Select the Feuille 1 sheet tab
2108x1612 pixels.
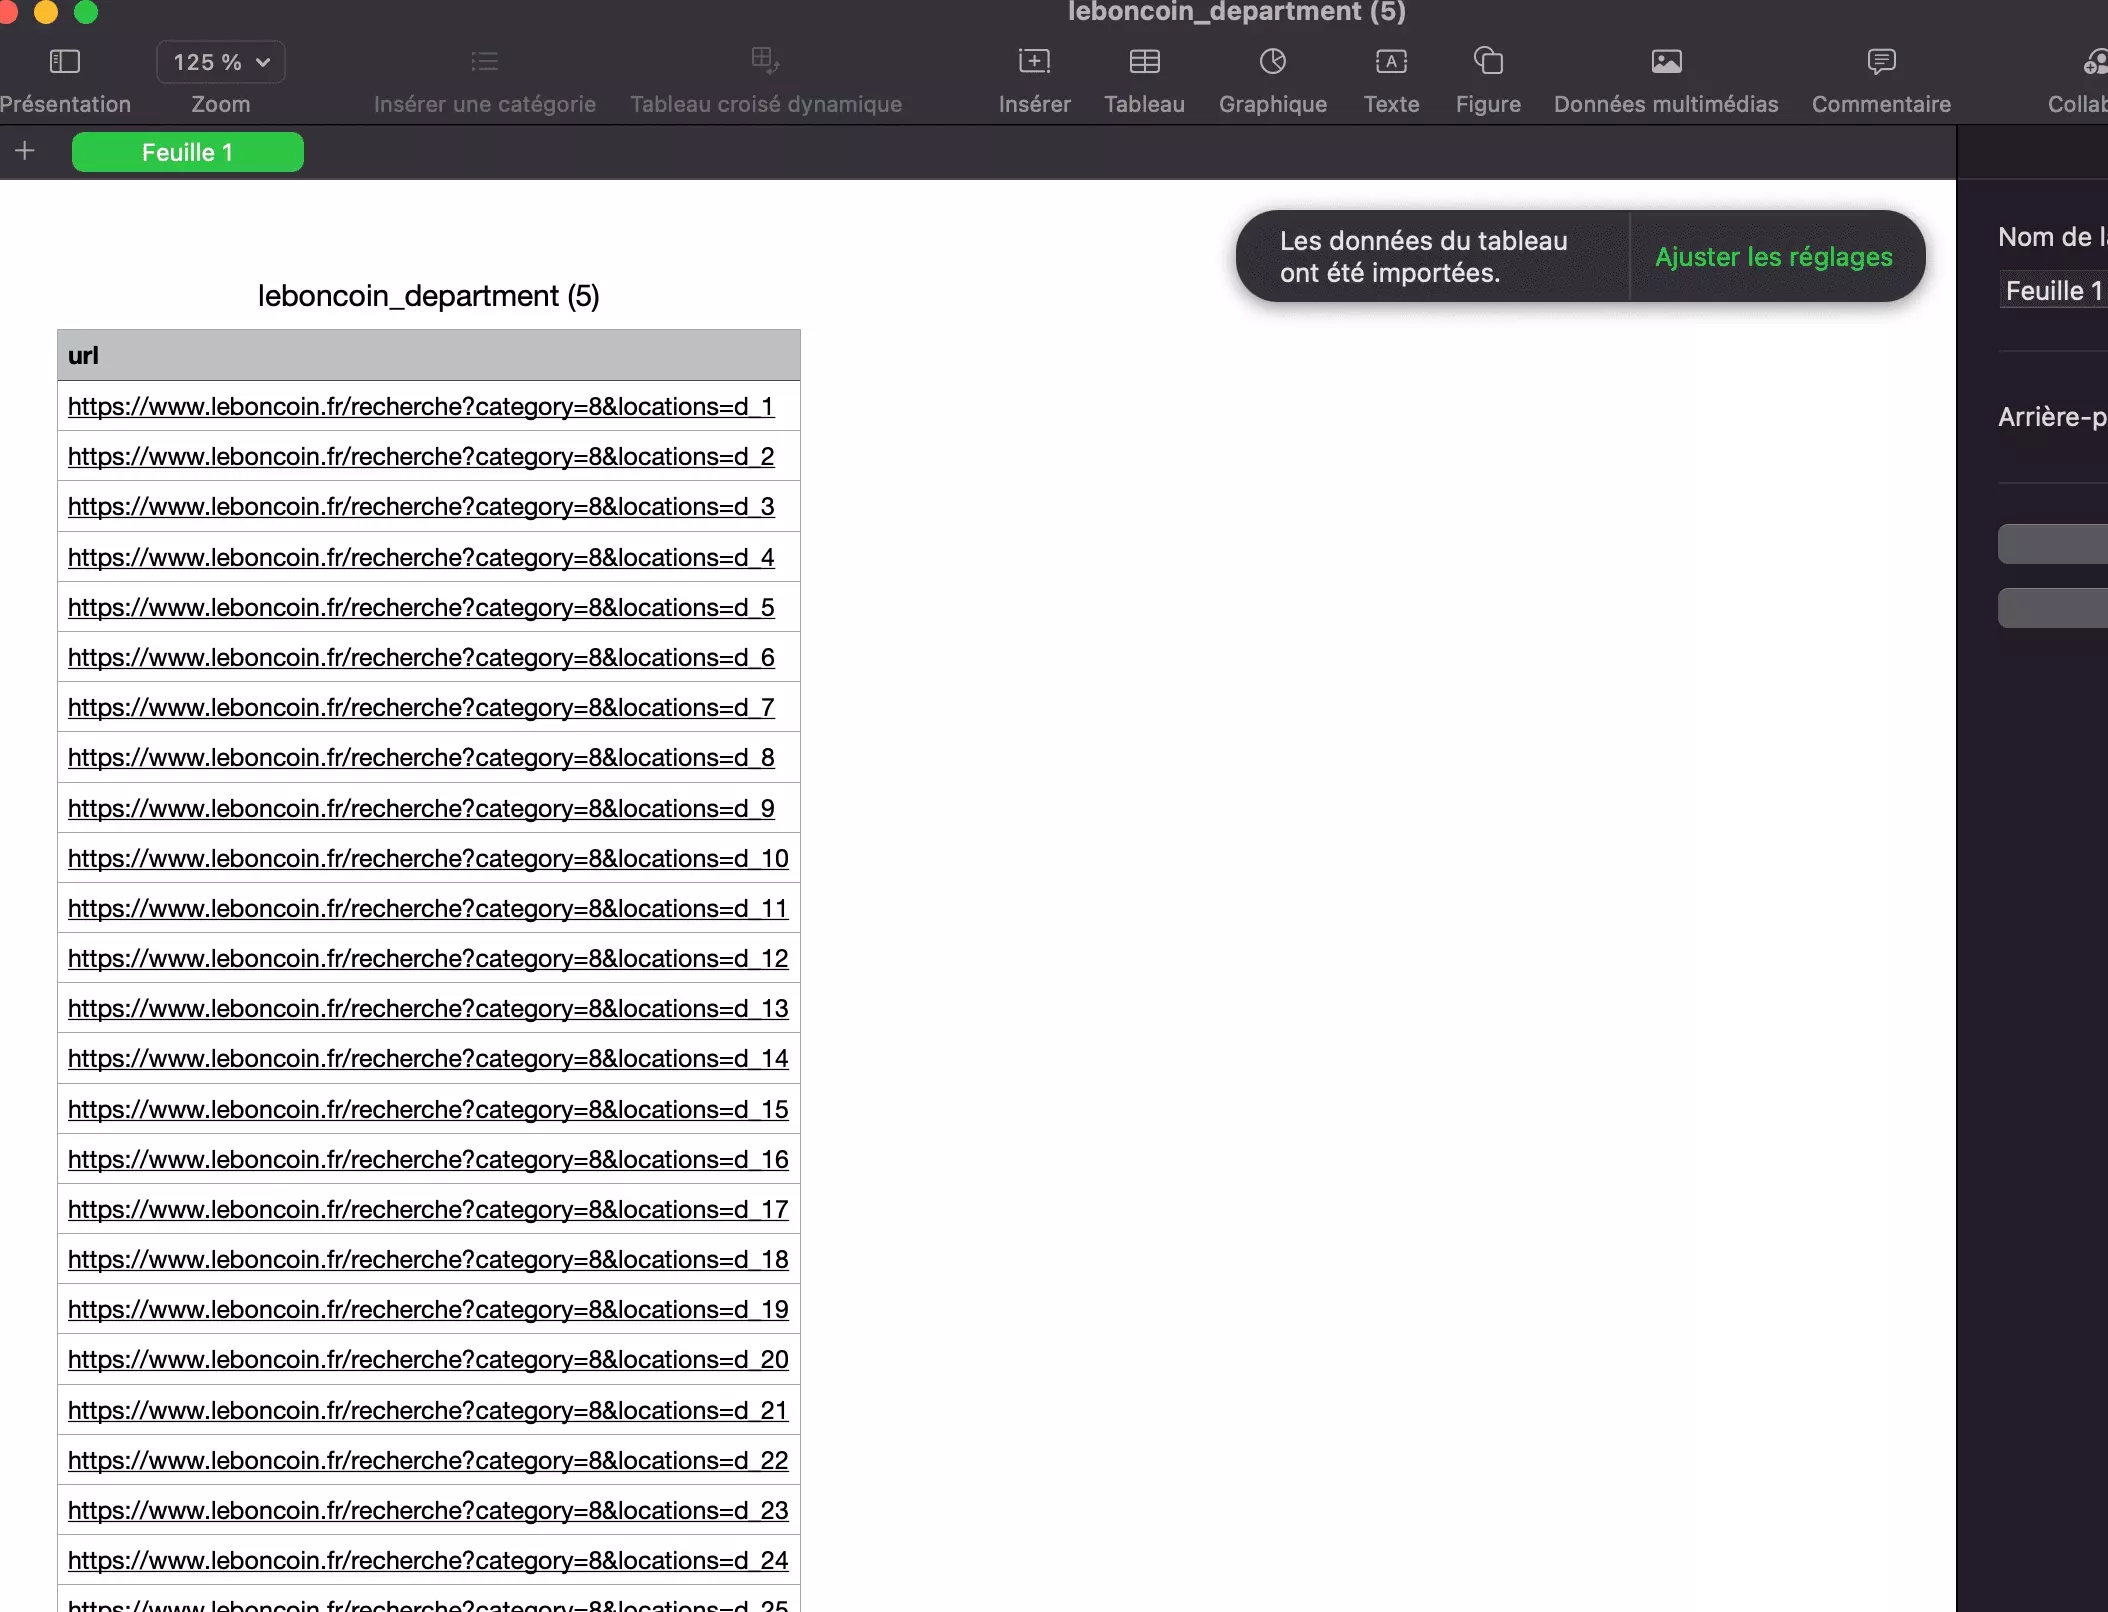point(187,152)
